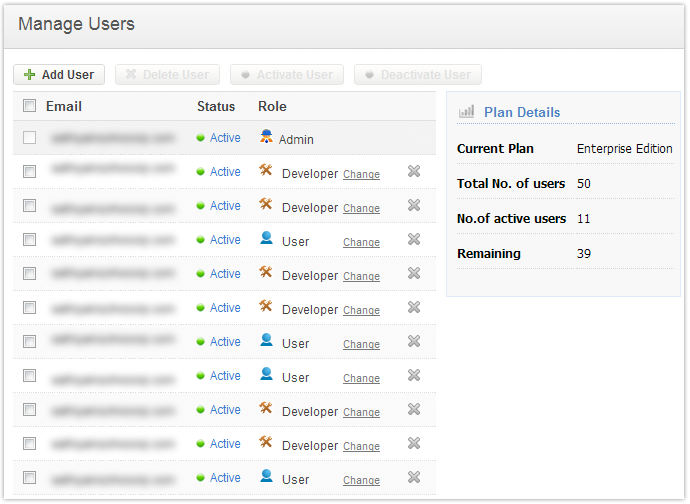Select the Enterprise Edition plan value
Screen dimensions: 690x504
coord(624,149)
